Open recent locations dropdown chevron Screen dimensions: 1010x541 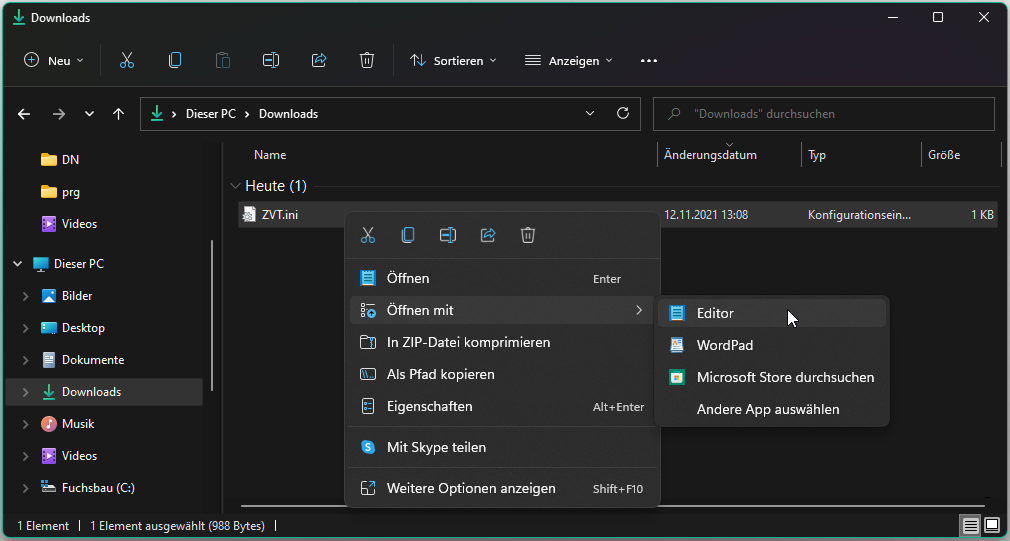click(x=90, y=114)
